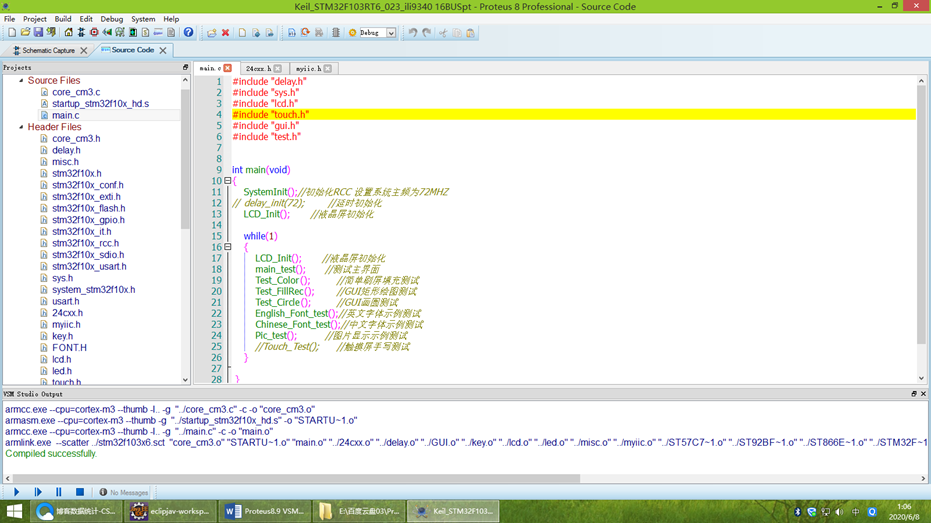Open the Windows Start button

15,511
